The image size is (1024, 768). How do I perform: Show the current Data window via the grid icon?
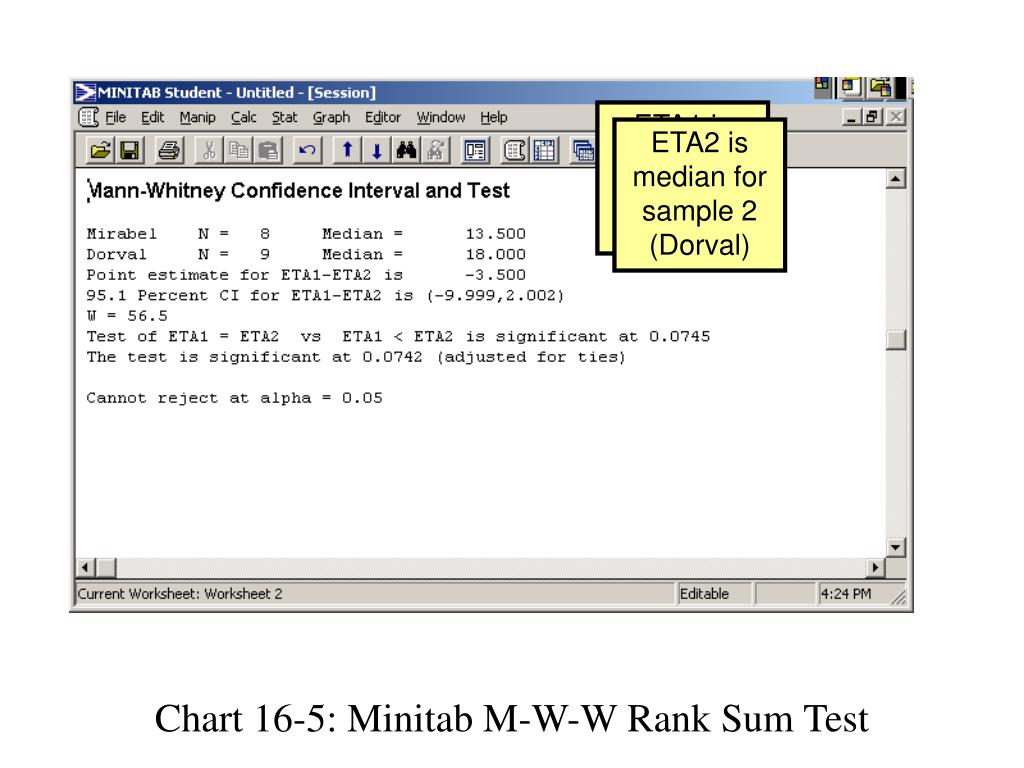point(544,151)
